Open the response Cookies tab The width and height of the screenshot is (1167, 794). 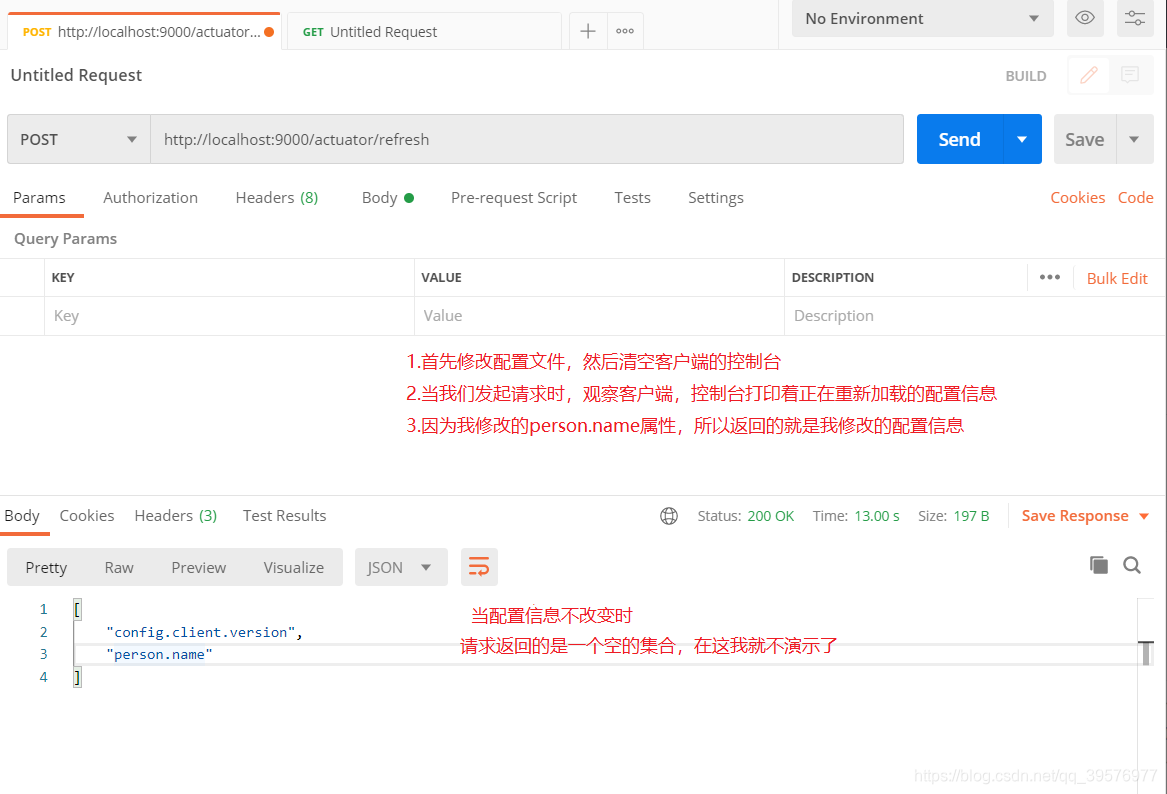point(87,516)
